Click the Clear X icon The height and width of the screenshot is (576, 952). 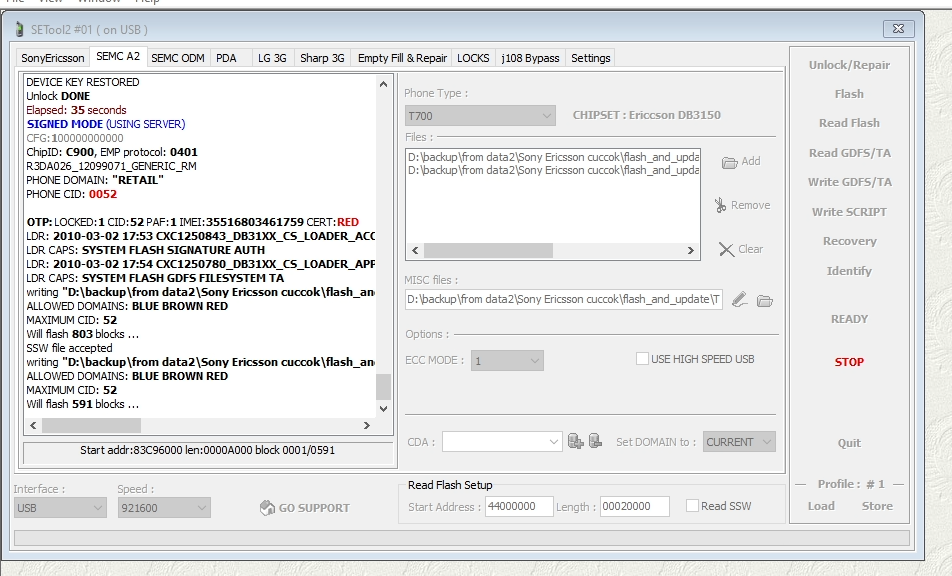(726, 250)
